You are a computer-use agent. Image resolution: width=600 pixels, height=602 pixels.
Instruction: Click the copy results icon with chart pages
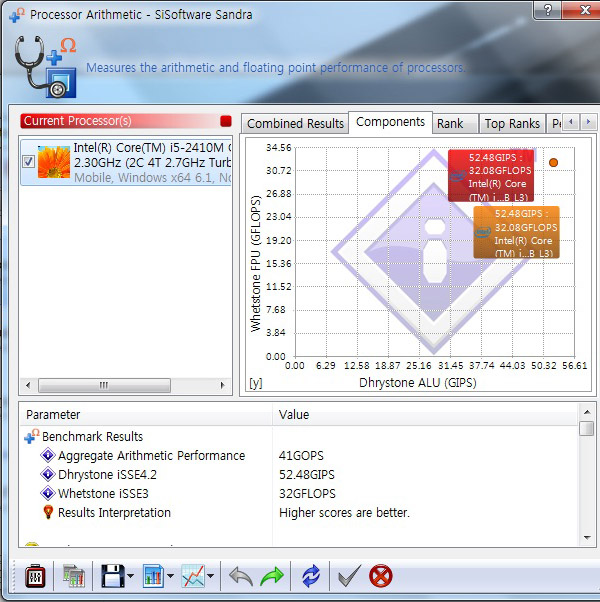click(x=73, y=576)
